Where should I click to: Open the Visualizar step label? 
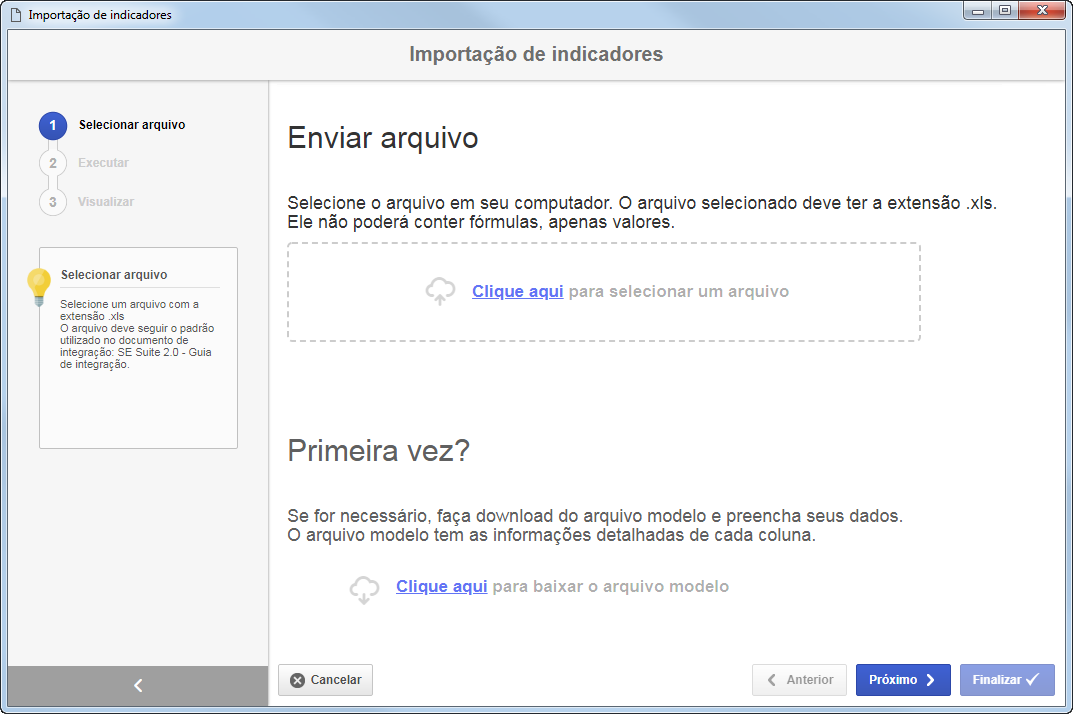click(x=106, y=201)
